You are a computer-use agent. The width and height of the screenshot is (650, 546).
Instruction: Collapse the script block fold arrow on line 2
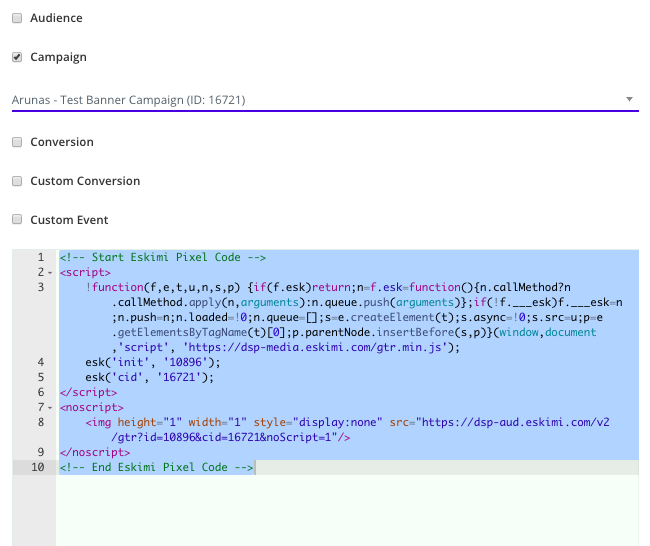(x=50, y=273)
